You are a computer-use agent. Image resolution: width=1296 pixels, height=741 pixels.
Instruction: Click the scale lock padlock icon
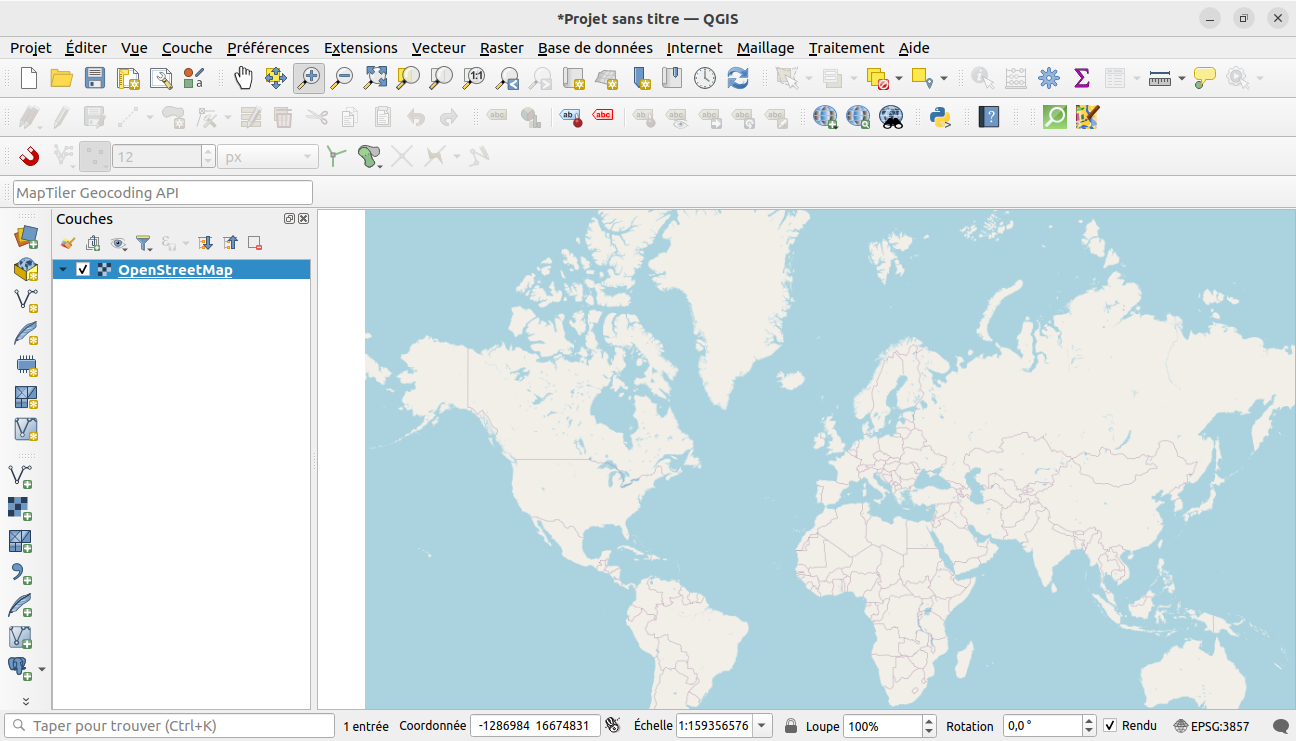791,726
